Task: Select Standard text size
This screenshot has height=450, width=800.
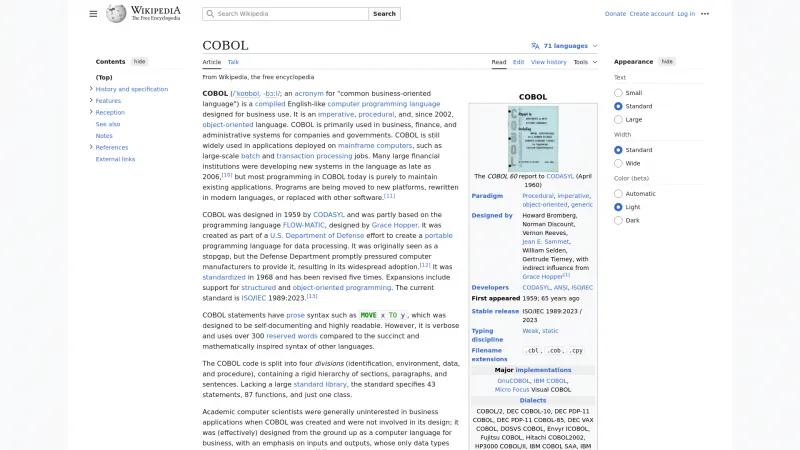Action: tap(618, 106)
